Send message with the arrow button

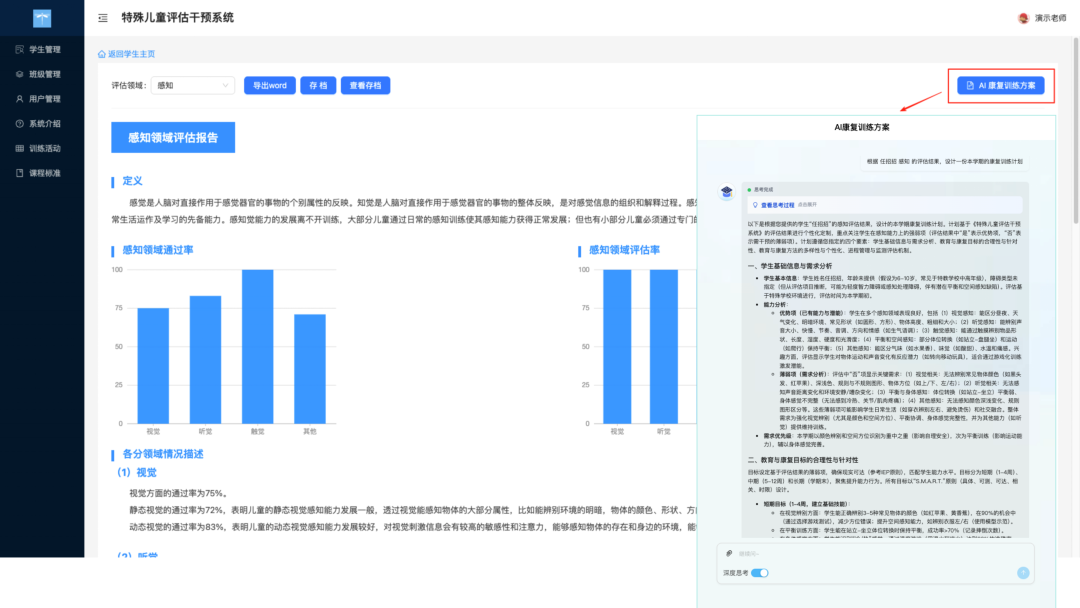click(1023, 573)
